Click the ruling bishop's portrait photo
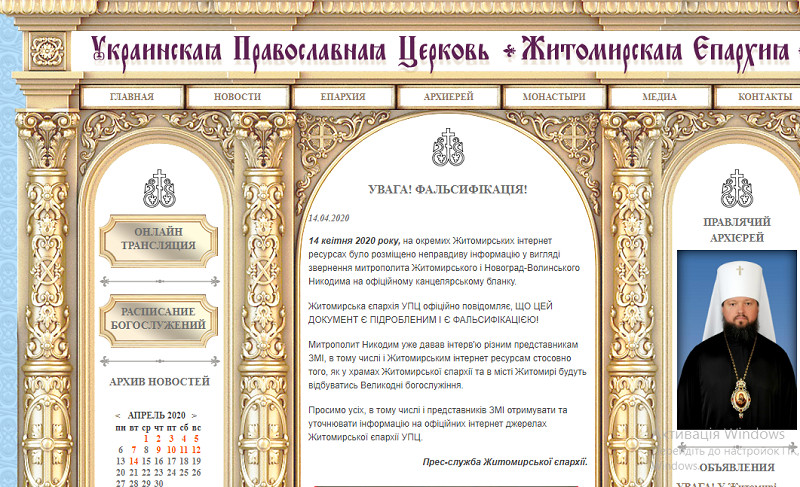This screenshot has height=487, width=800. 736,338
